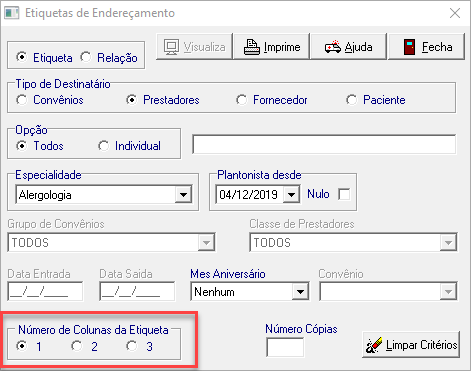
Task: Open the Especialidade dropdown arrow
Action: click(183, 195)
